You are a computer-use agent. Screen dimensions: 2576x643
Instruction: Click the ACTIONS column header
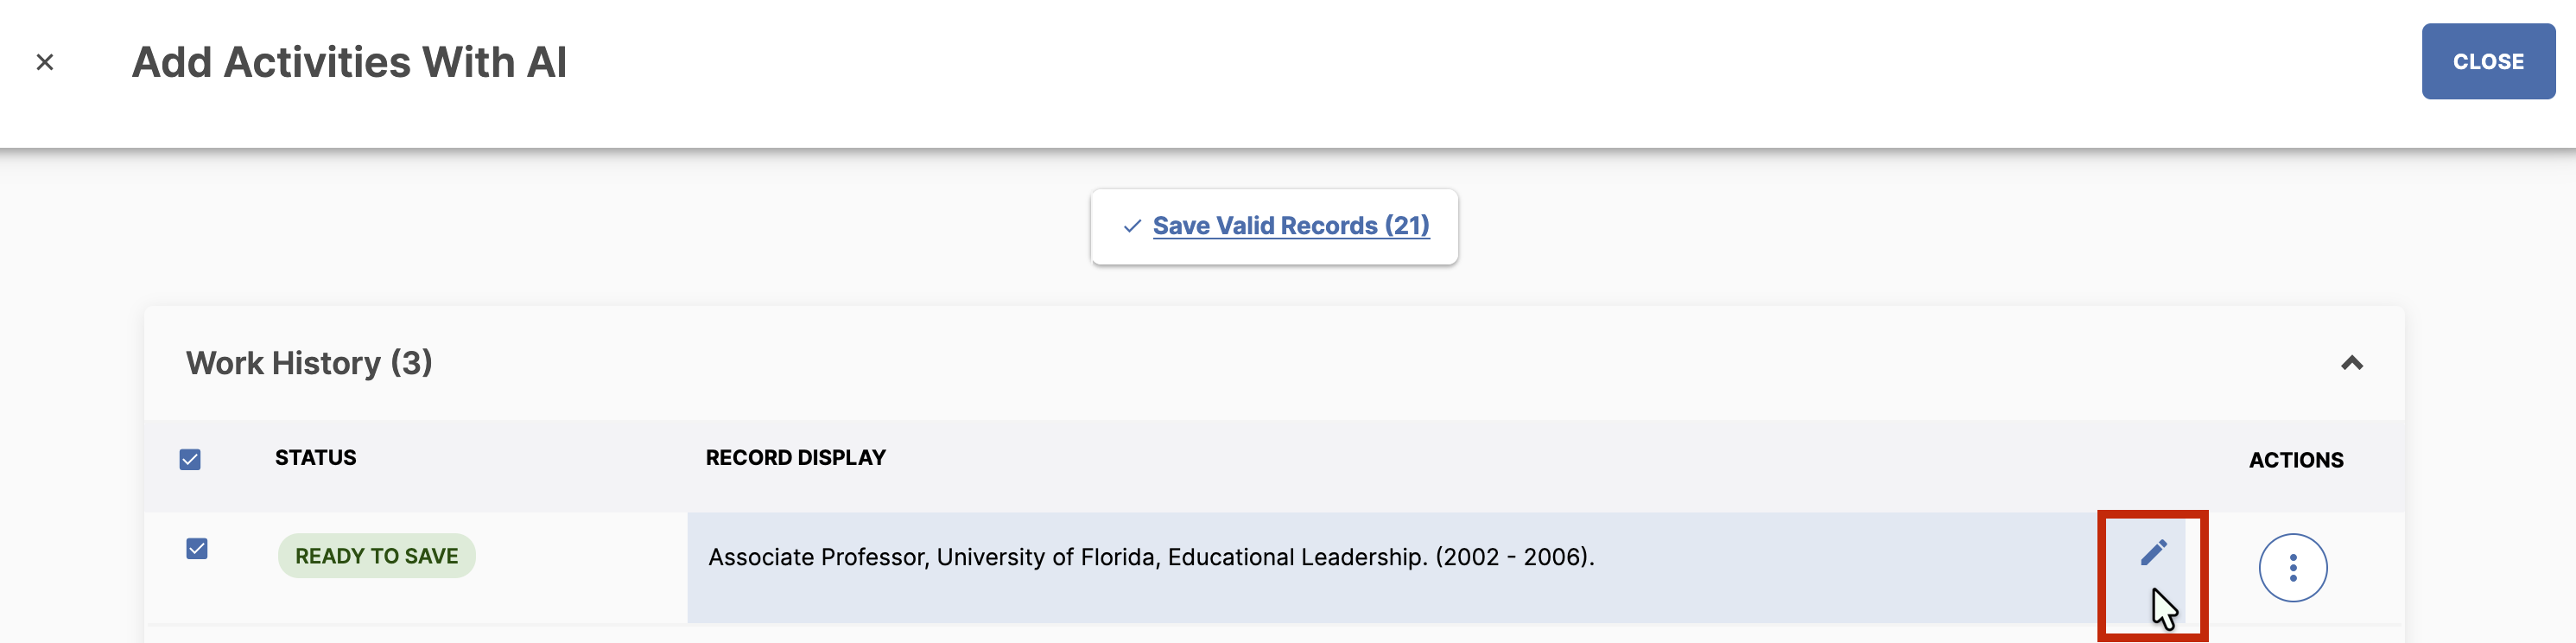click(x=2295, y=460)
